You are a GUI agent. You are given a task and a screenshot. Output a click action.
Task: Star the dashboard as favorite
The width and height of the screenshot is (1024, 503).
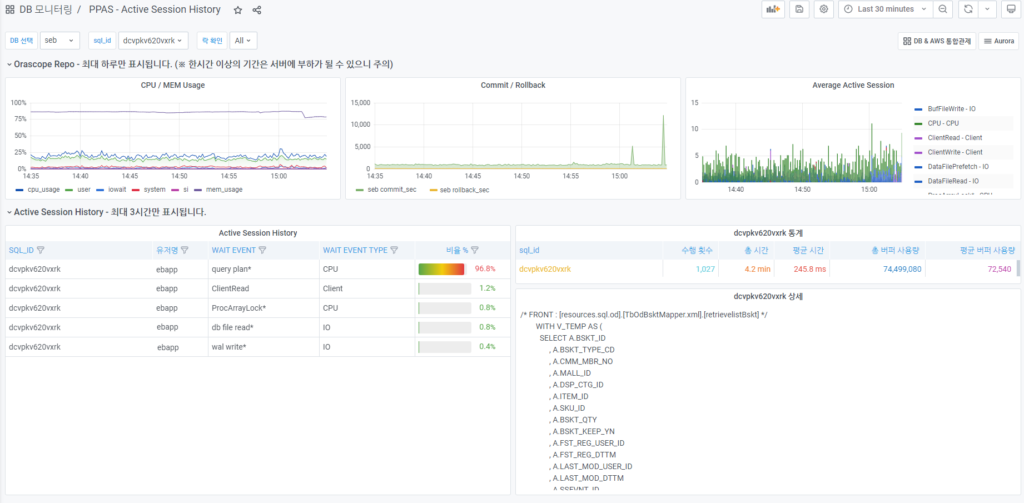237,10
